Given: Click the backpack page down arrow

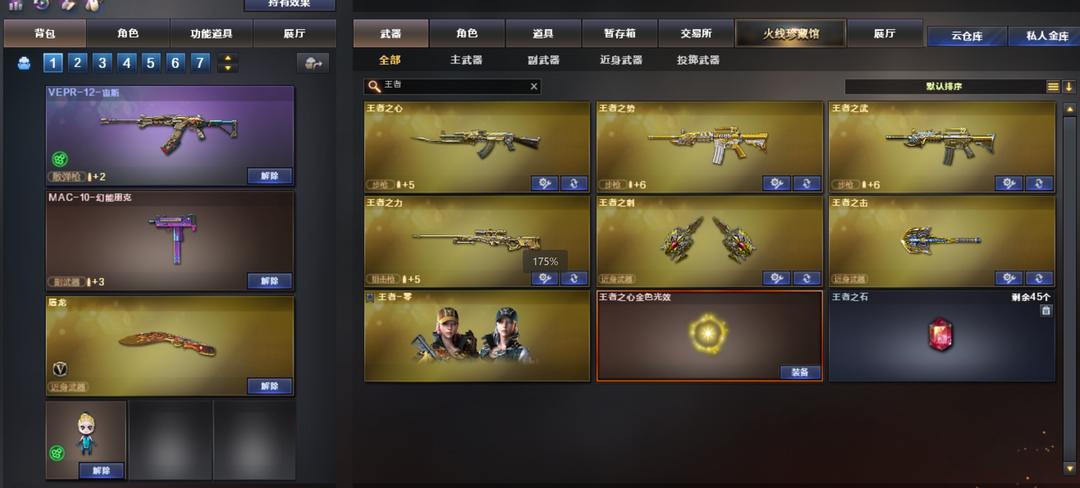Looking at the screenshot, I should (x=227, y=68).
